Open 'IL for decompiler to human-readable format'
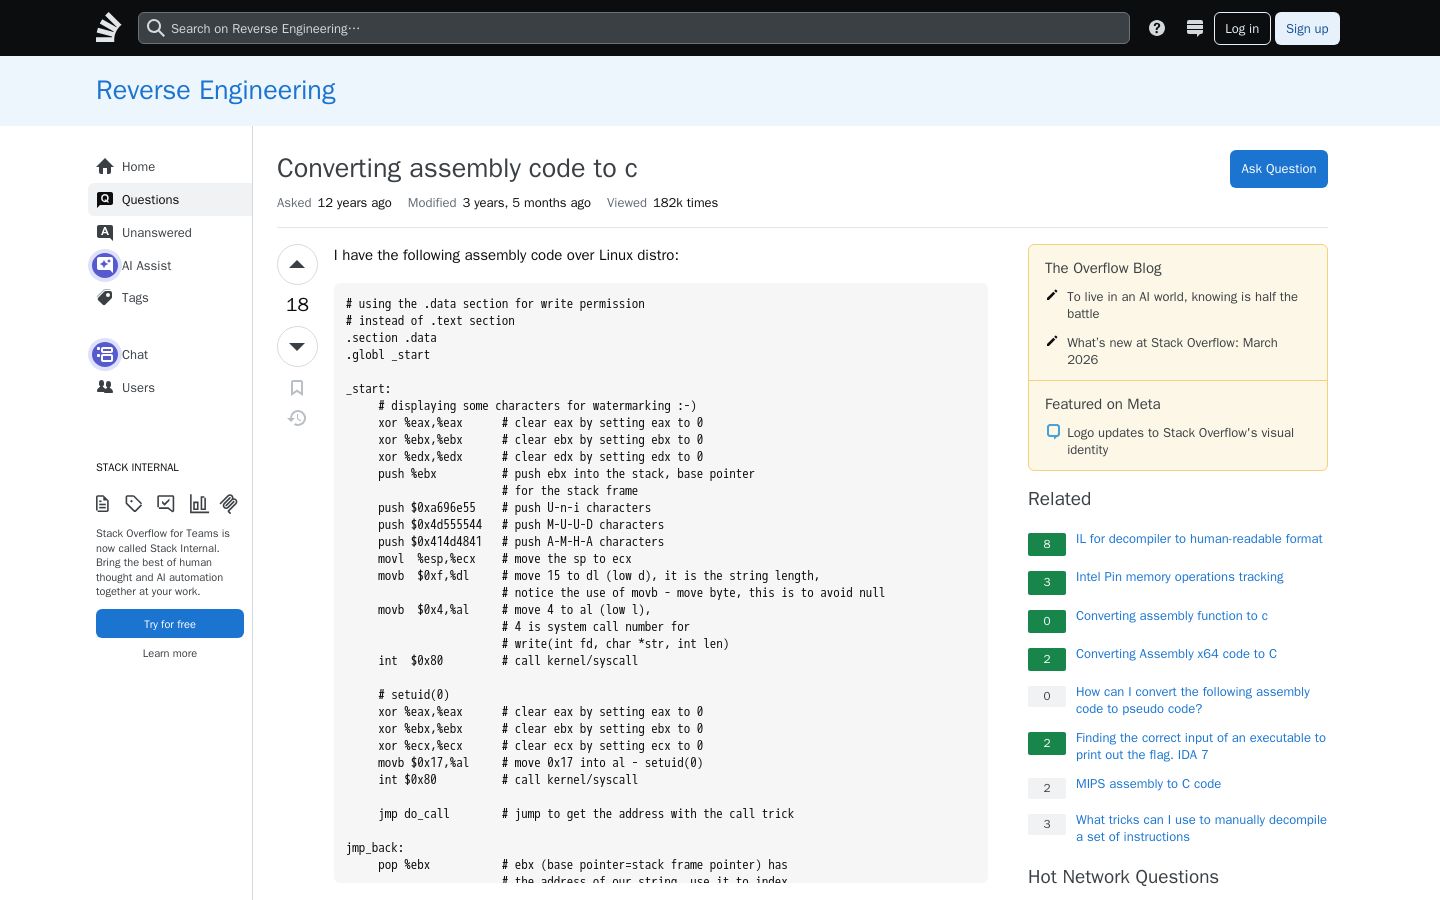This screenshot has width=1440, height=900. pyautogui.click(x=1199, y=539)
